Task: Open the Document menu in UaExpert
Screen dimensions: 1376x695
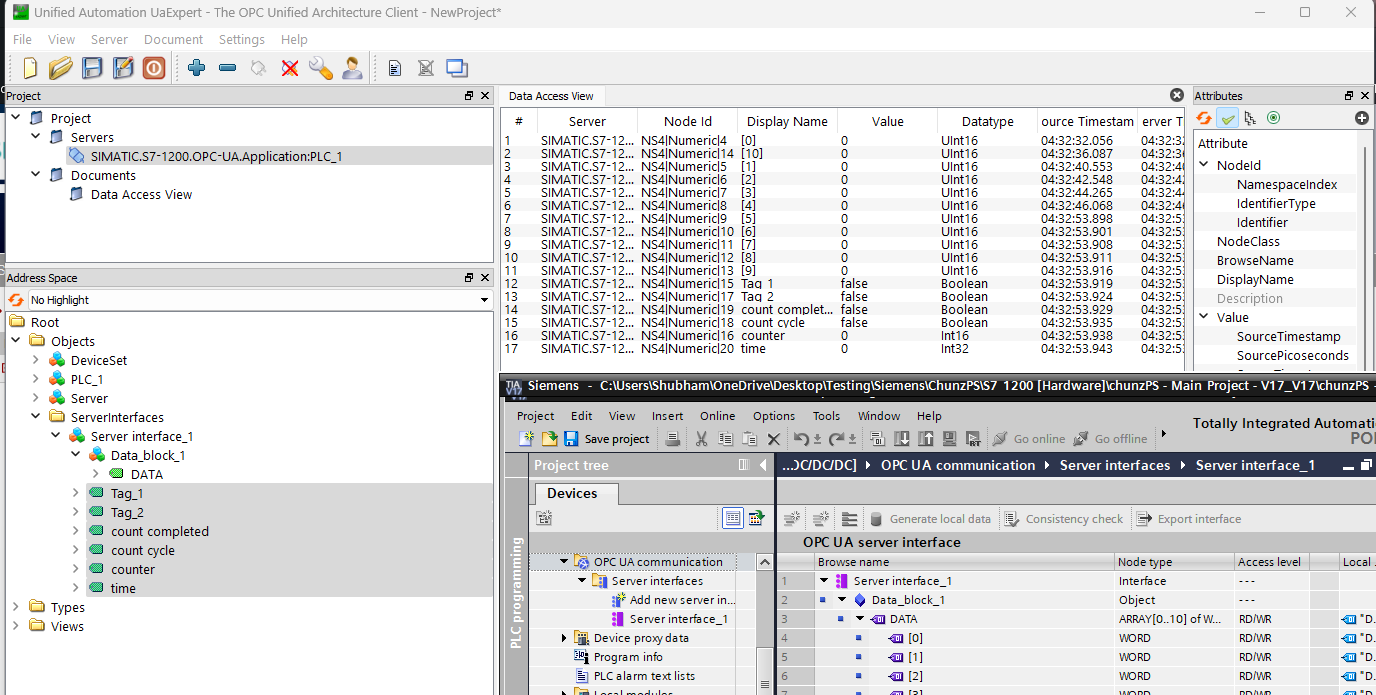Action: coord(173,39)
